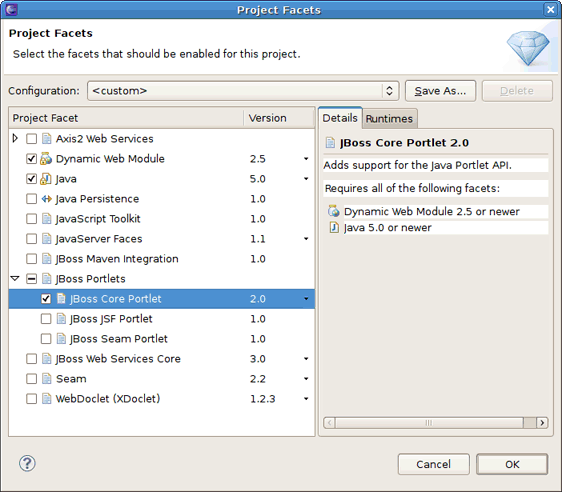
Task: Check the JBoss Web Services Core facet
Action: tap(32, 359)
